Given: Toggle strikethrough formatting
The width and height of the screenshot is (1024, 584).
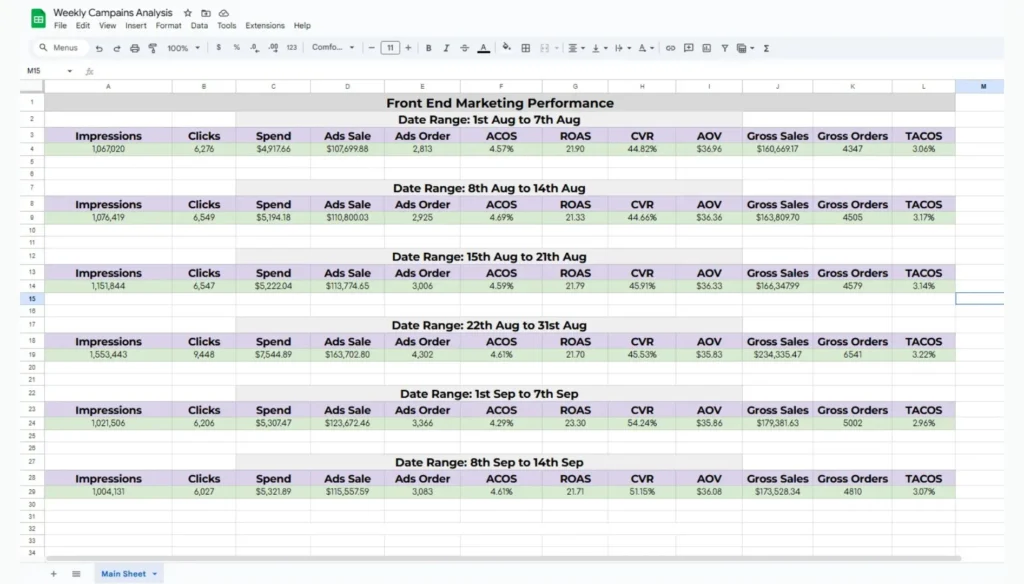Looking at the screenshot, I should tap(464, 48).
